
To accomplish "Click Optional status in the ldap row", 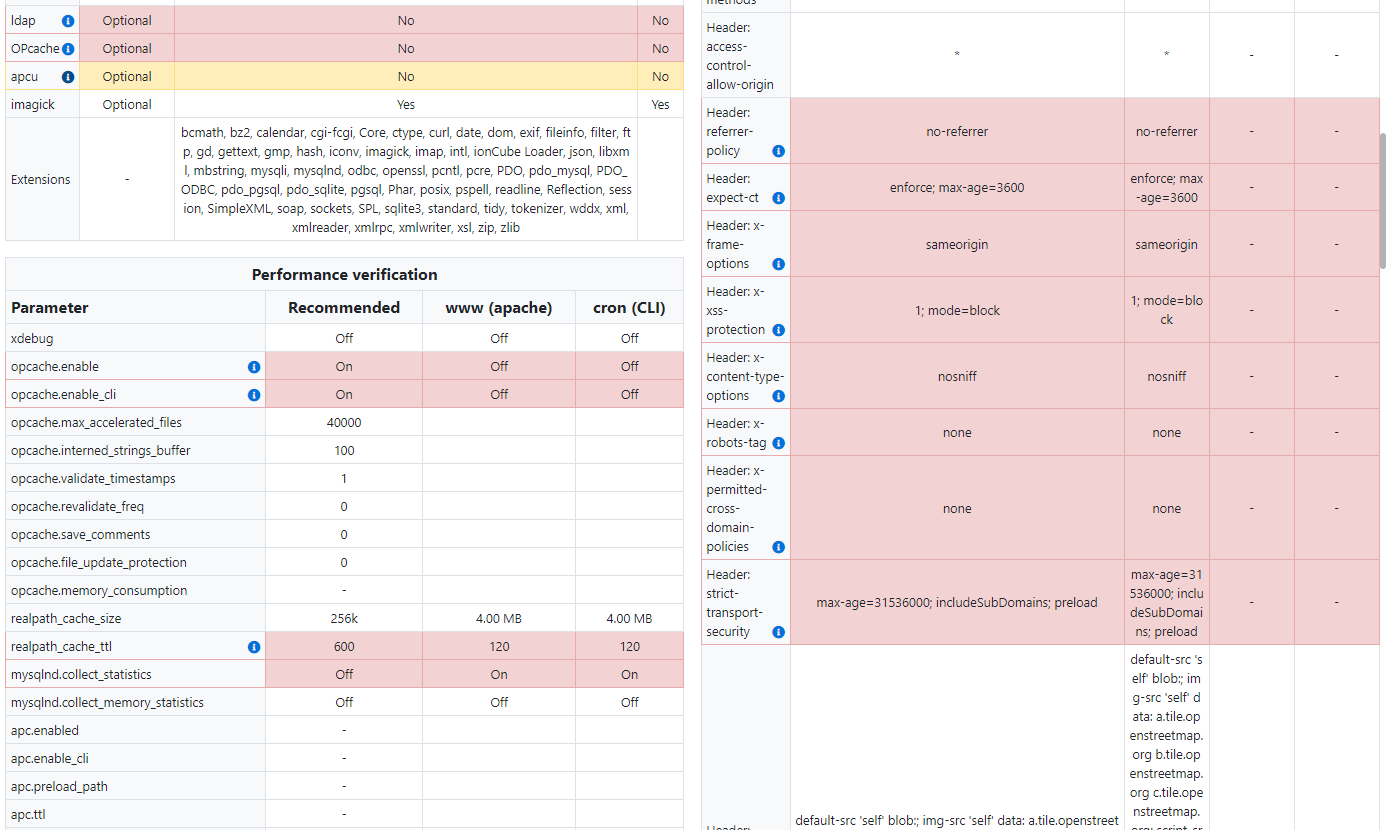I will pos(127,21).
